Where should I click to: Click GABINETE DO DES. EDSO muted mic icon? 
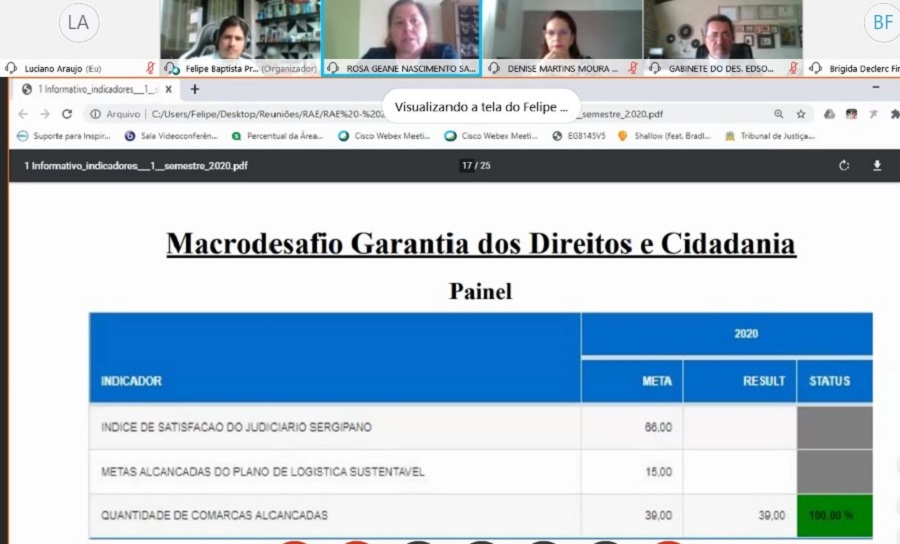(x=792, y=69)
